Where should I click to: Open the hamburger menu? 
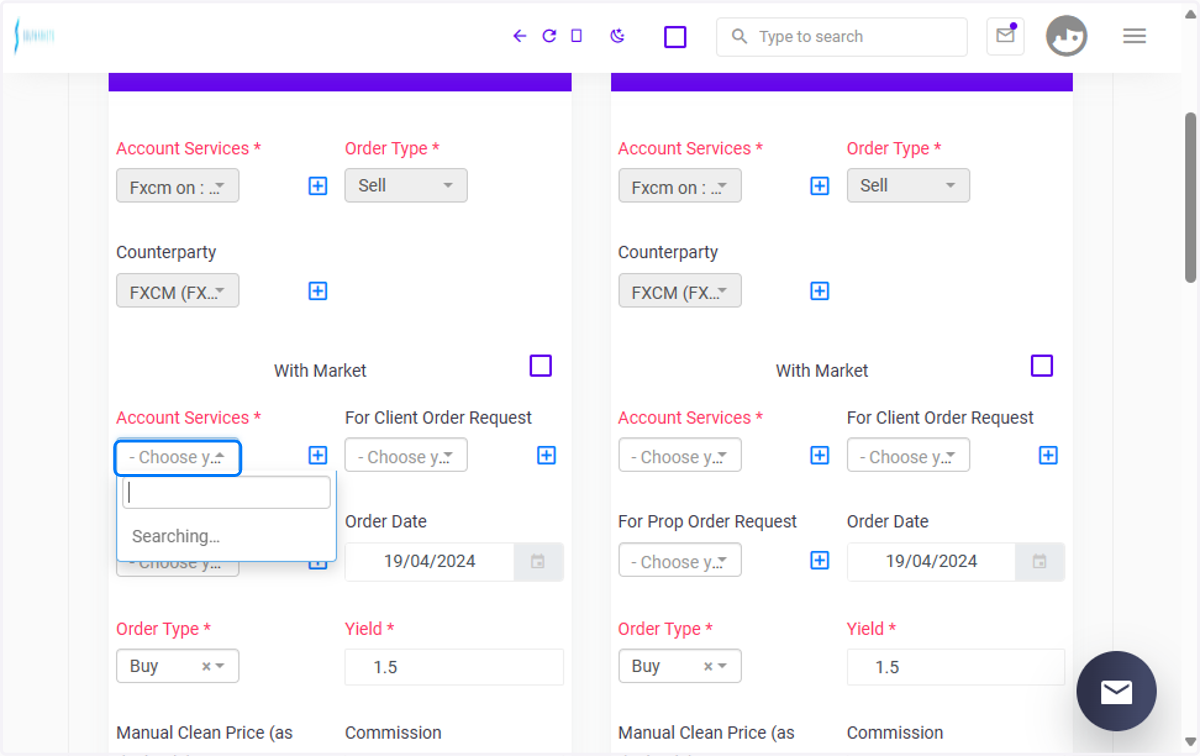[x=1134, y=36]
